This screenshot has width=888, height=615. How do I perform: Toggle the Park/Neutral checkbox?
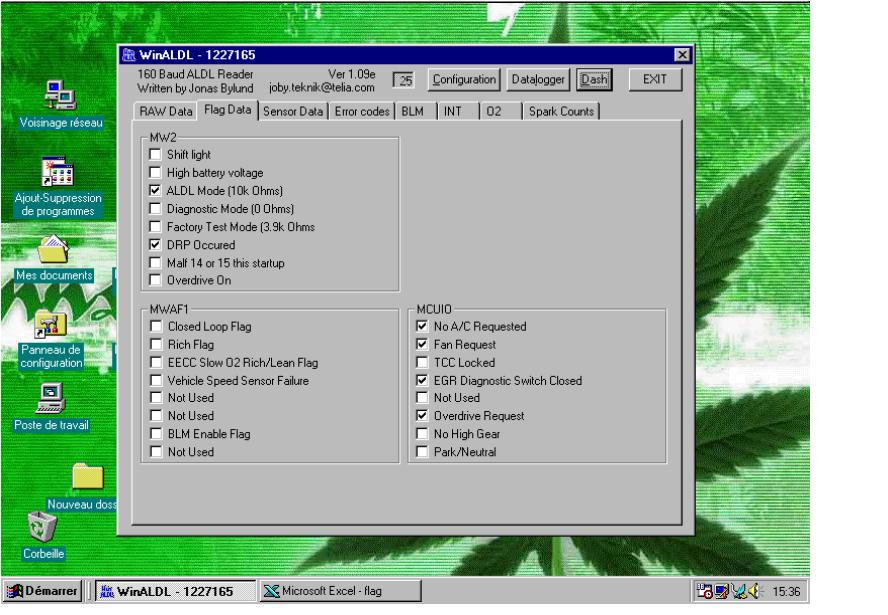pyautogui.click(x=422, y=452)
